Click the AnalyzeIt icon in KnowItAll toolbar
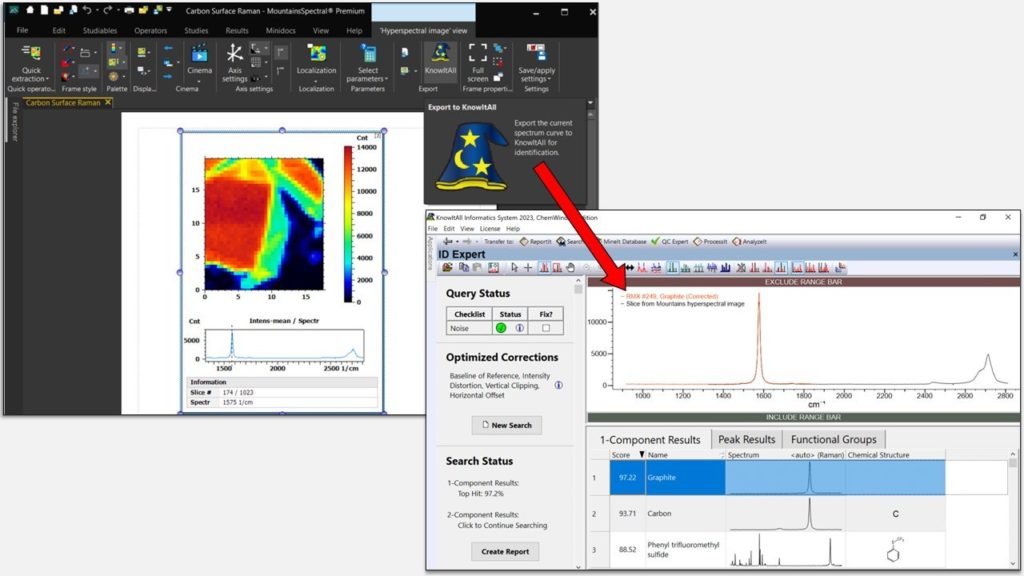The height and width of the screenshot is (576, 1024). pos(753,243)
